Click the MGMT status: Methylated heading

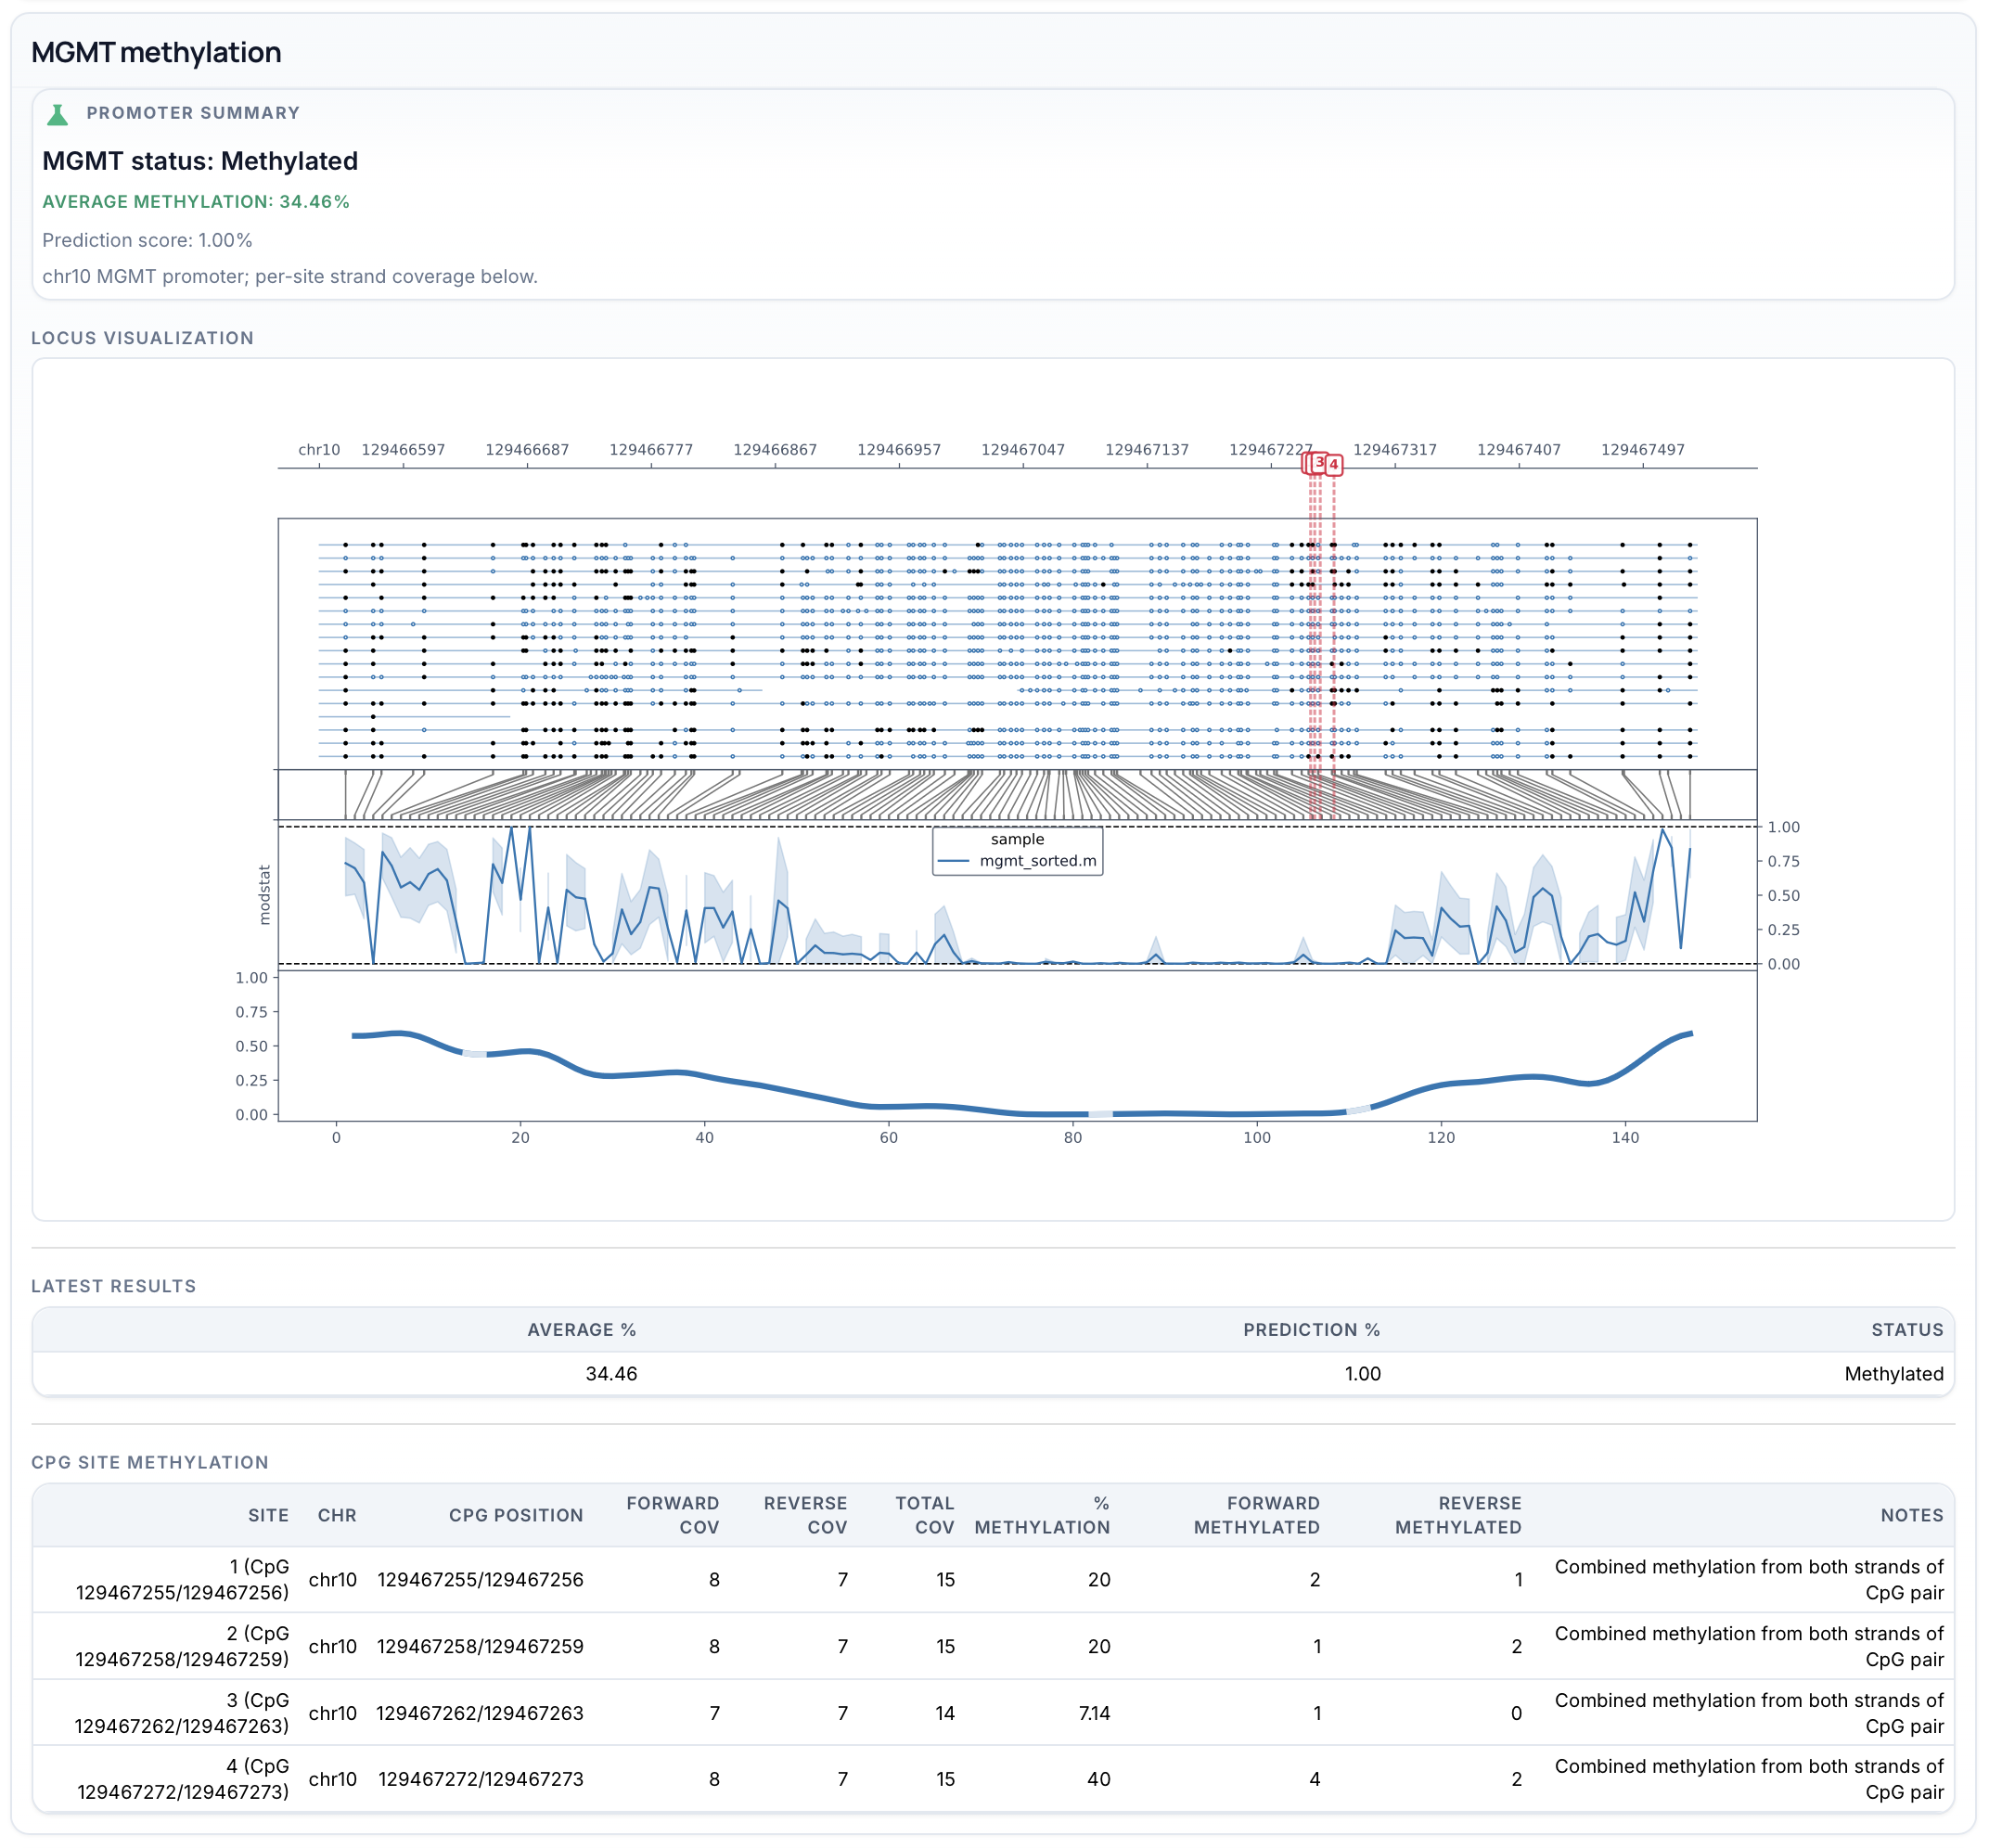(200, 161)
